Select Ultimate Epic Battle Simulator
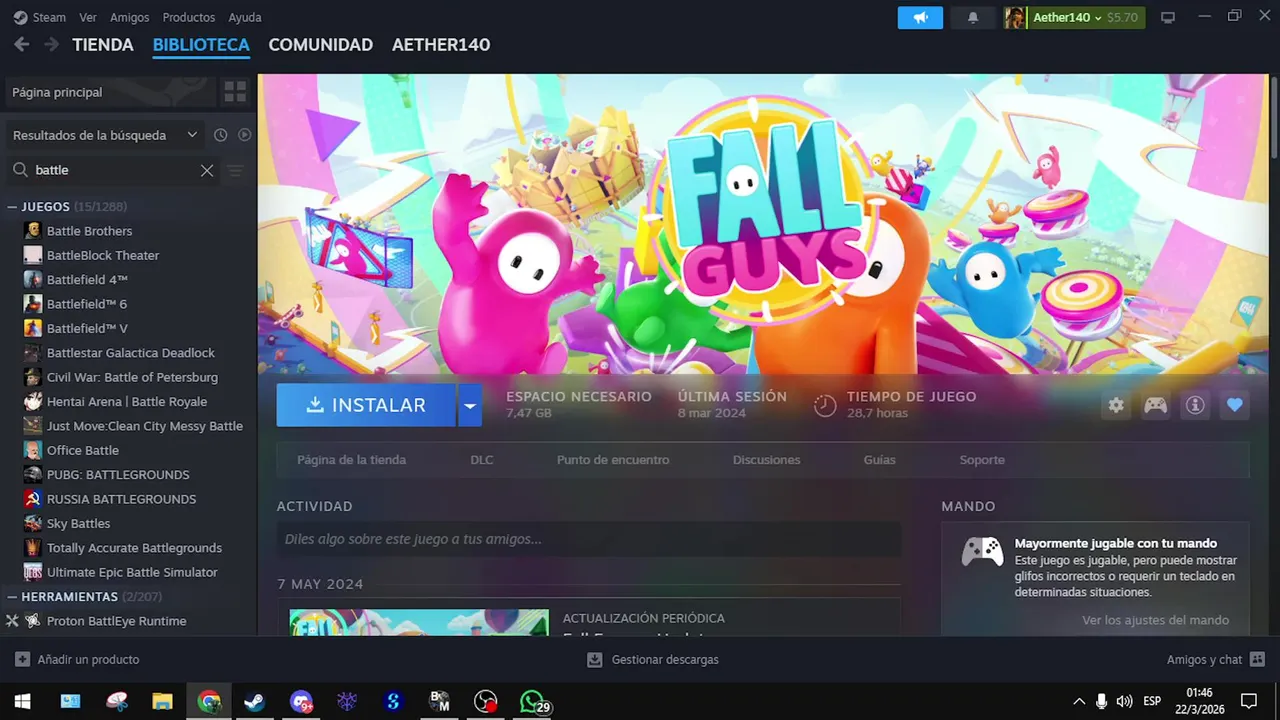The width and height of the screenshot is (1280, 720). tap(132, 572)
